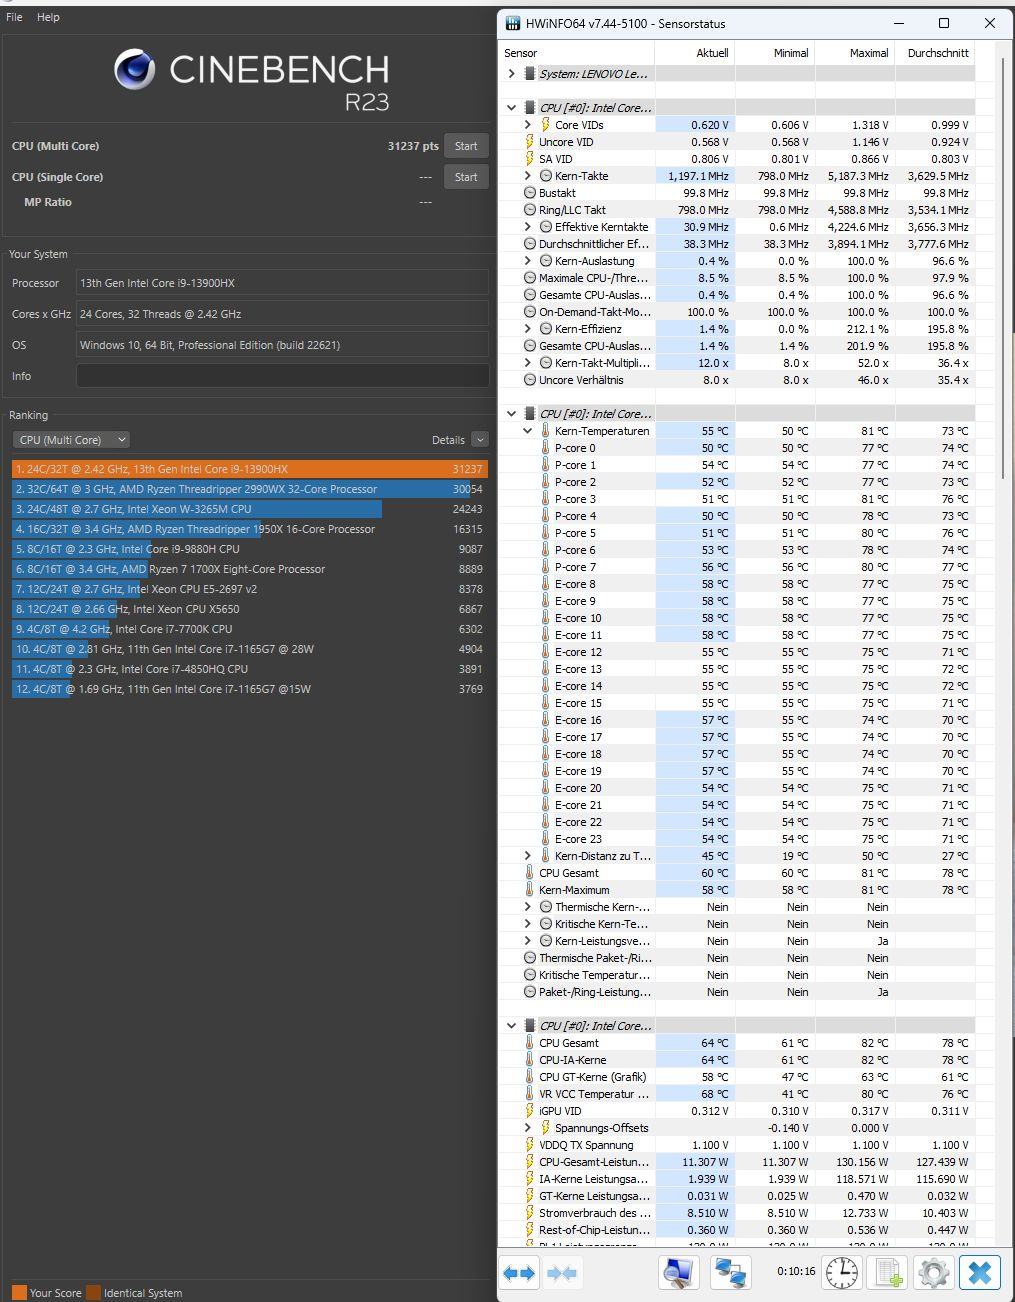
Task: Click the Uncore Verhältnis circle icon
Action: pos(529,380)
